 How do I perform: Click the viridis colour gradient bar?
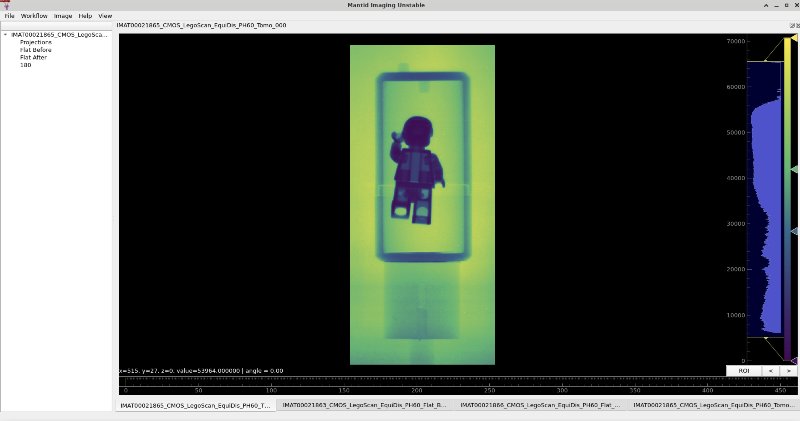(x=787, y=199)
